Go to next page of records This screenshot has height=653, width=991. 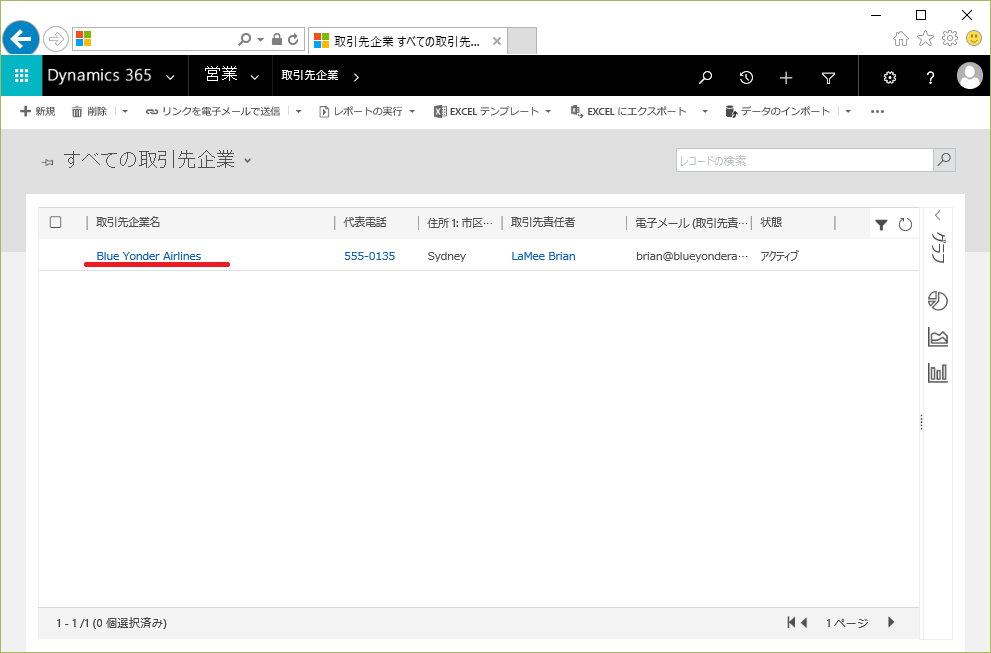(891, 622)
